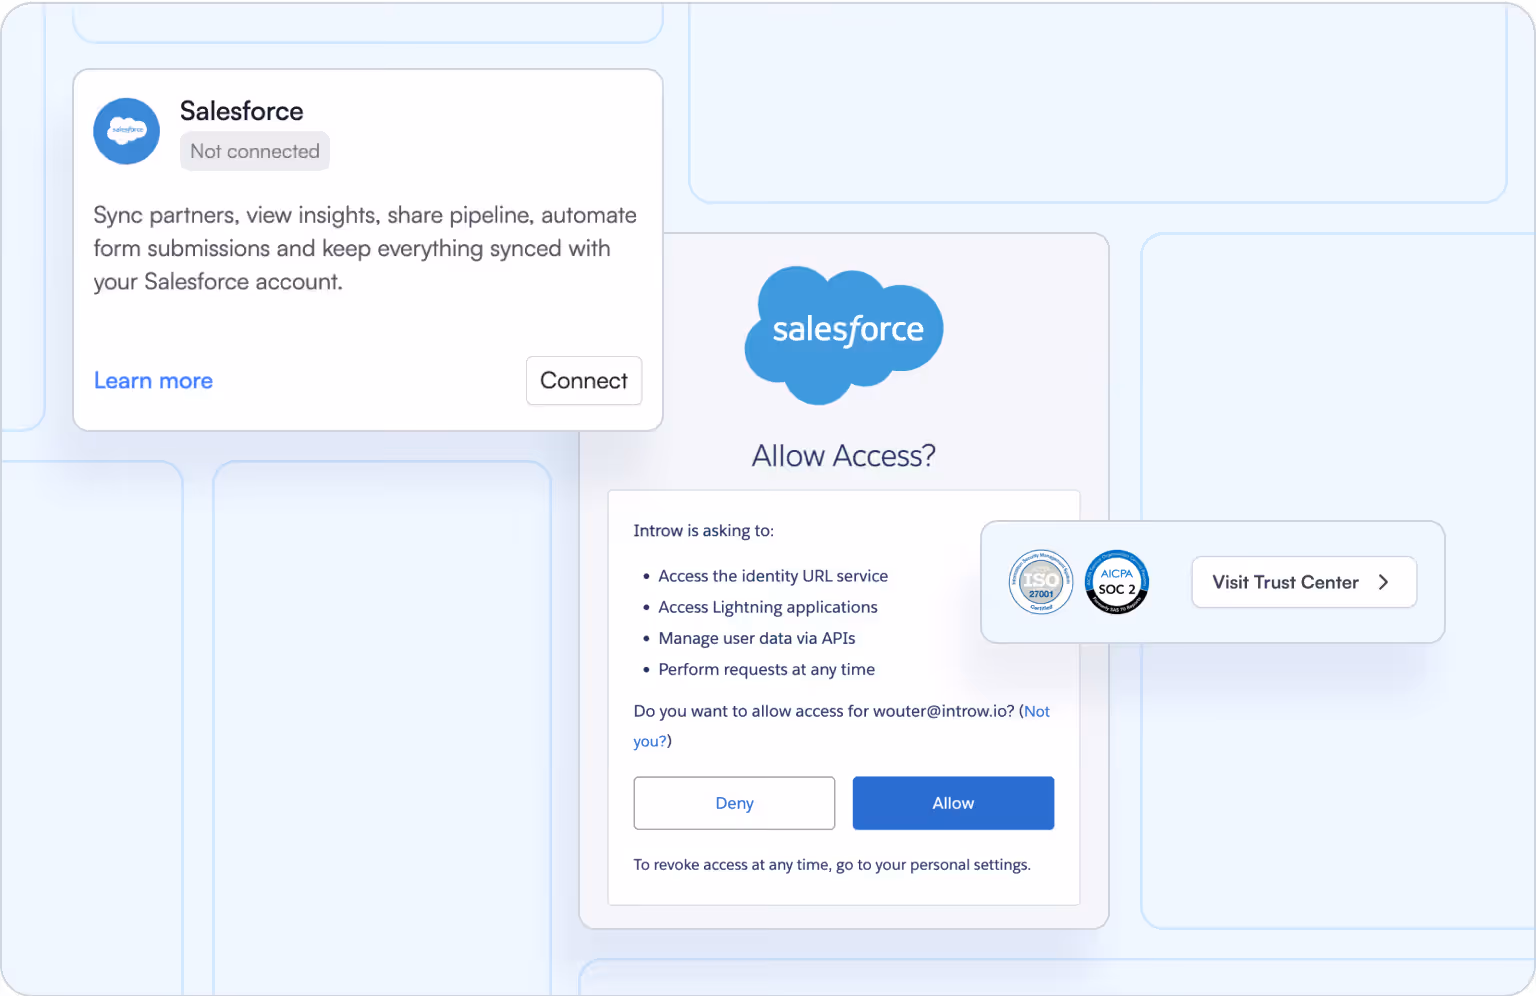The image size is (1536, 996).
Task: Follow the 'Not you?' link
Action: pos(1037,711)
